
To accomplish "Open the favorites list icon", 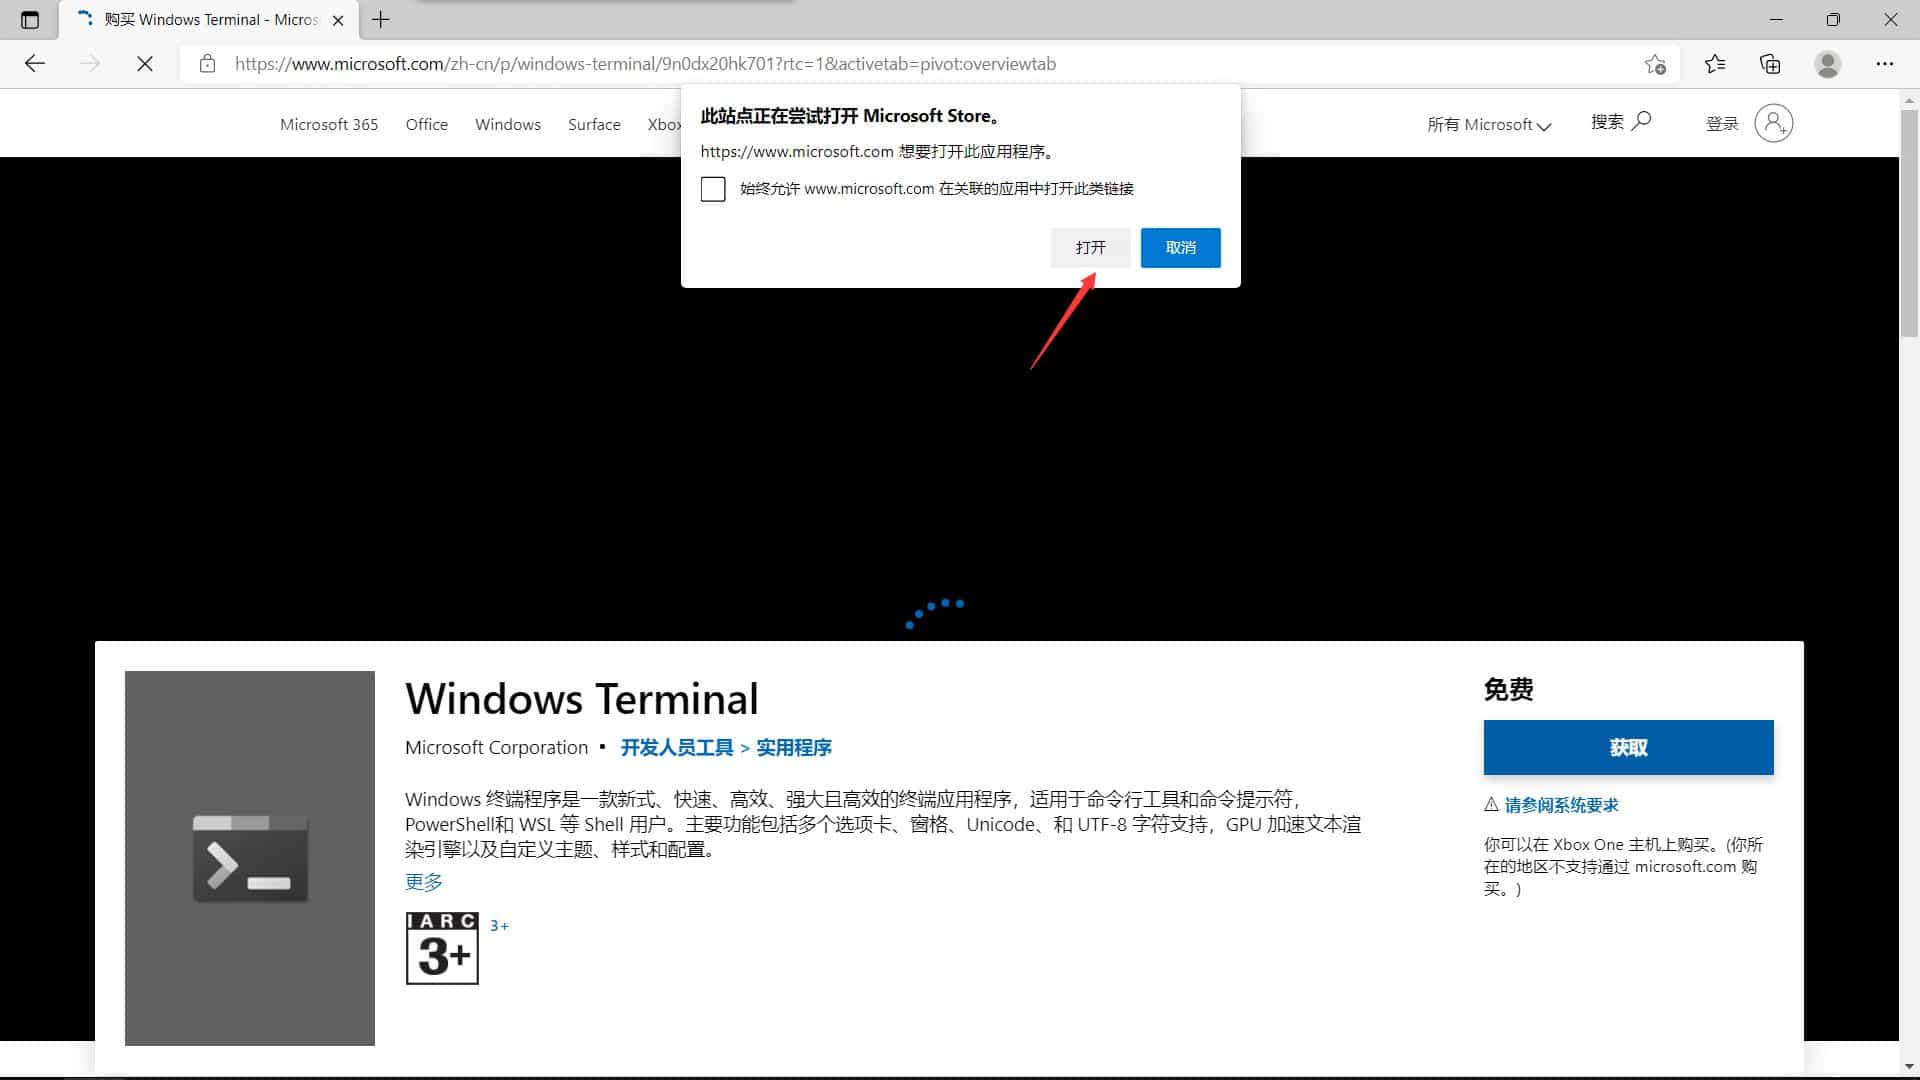I will pyautogui.click(x=1715, y=64).
